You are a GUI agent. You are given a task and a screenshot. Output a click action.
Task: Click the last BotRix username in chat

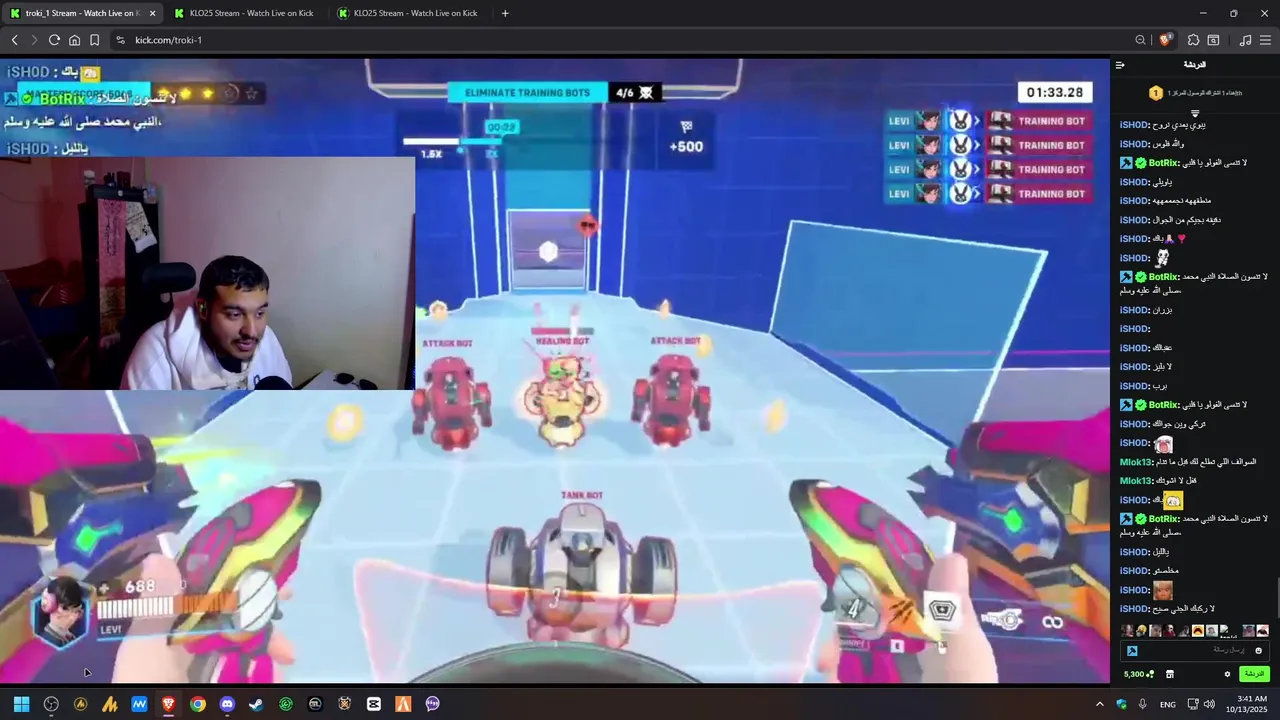1164,519
